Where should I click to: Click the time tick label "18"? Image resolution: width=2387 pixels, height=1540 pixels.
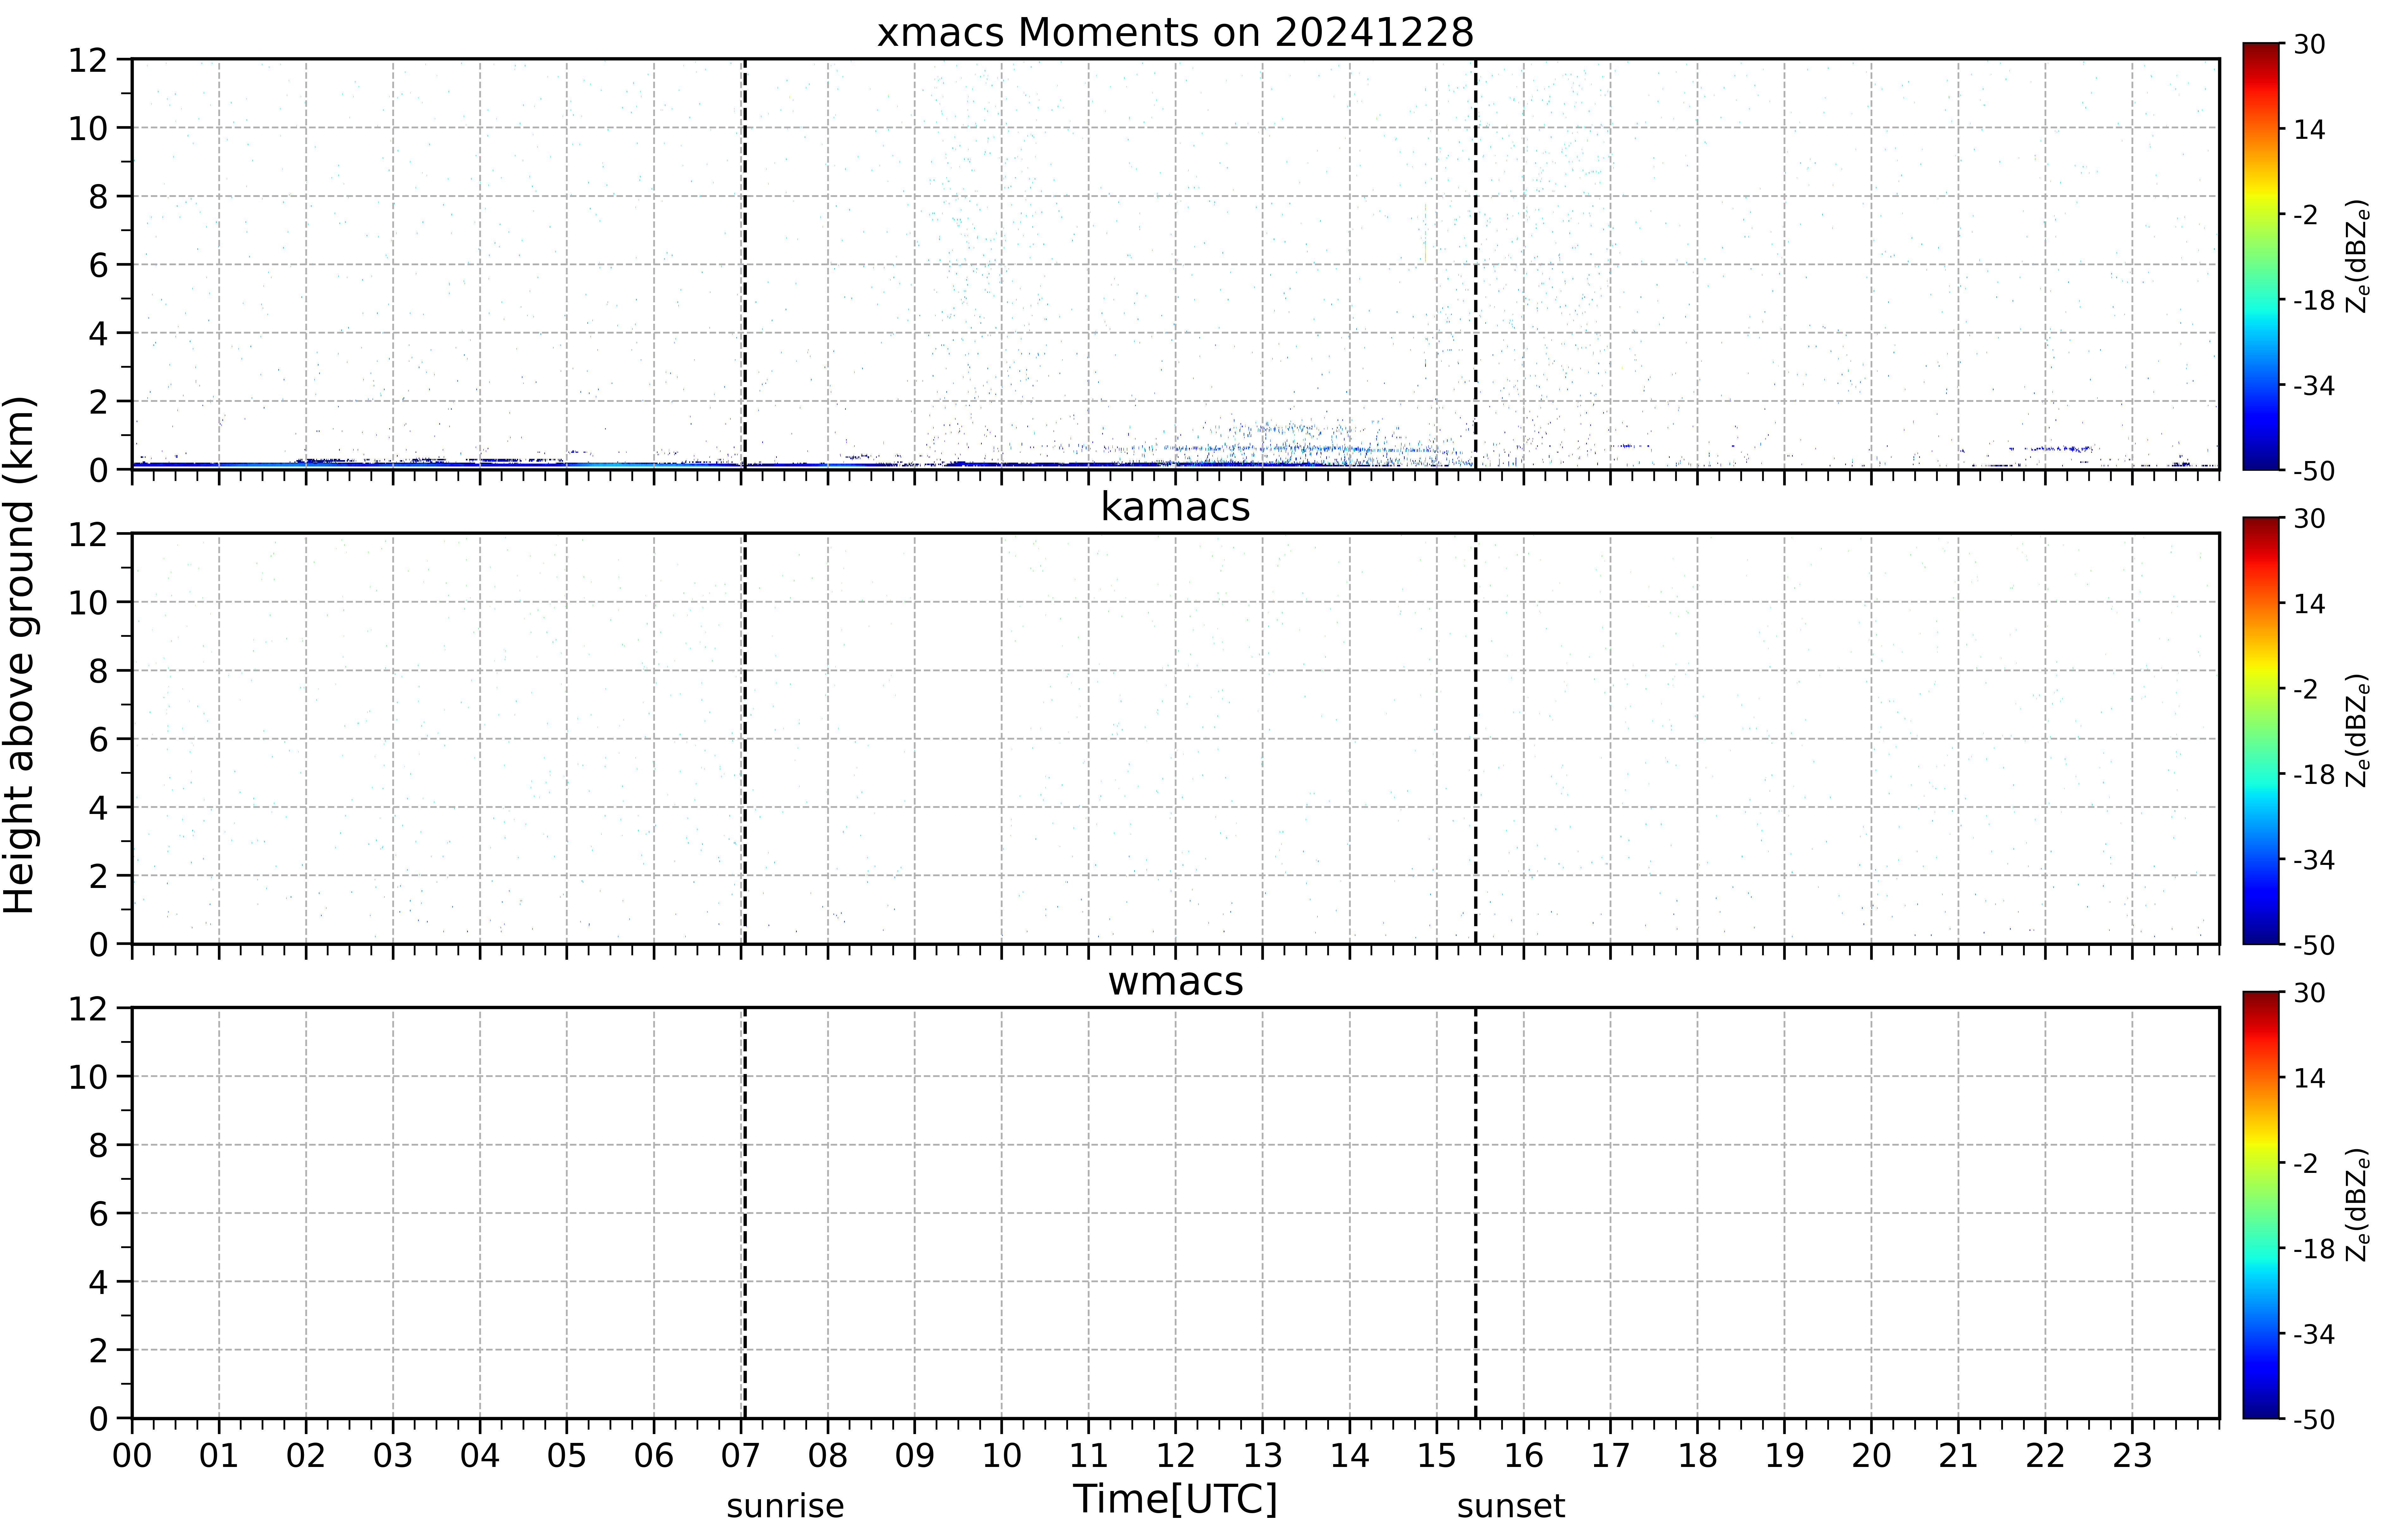[1698, 1456]
